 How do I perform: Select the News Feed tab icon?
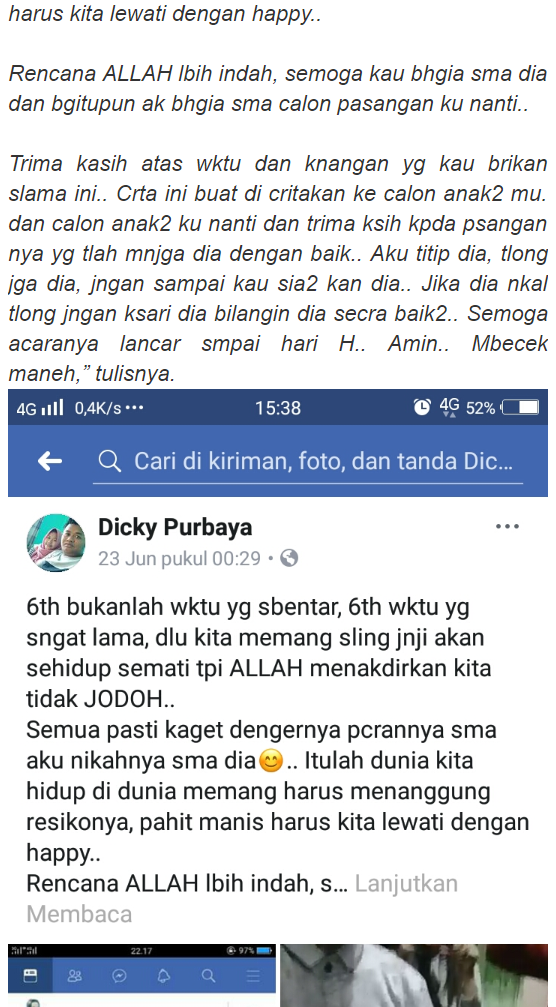(30, 976)
